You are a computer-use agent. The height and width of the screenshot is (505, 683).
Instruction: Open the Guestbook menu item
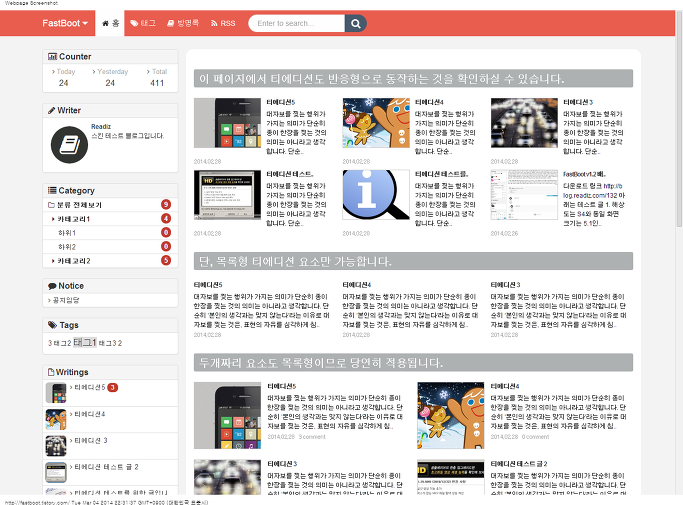(183, 23)
